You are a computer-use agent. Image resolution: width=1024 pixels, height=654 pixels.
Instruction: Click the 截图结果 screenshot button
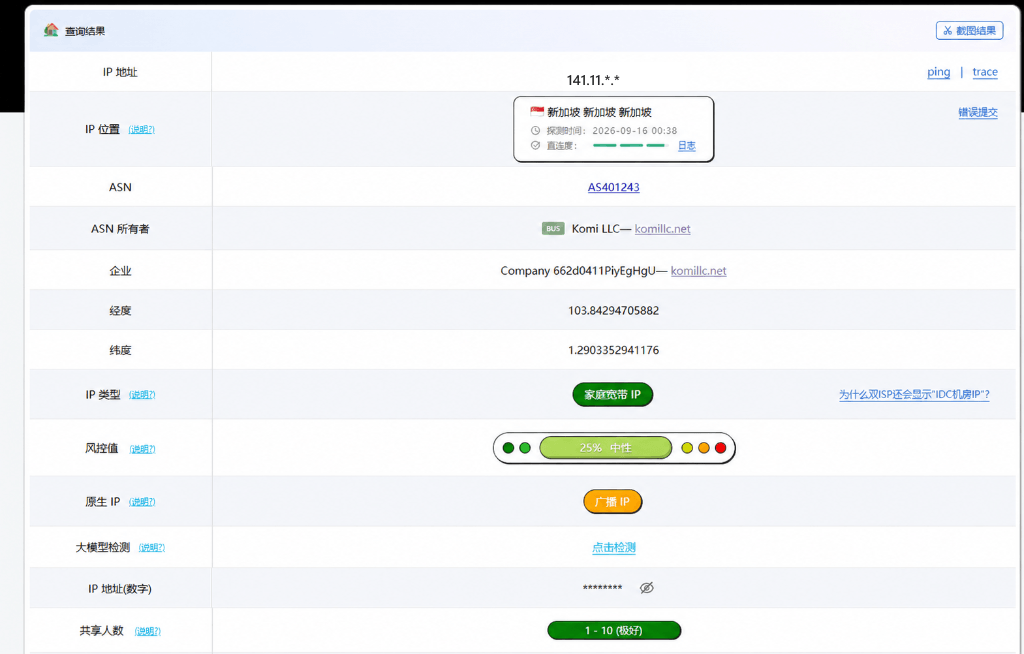pyautogui.click(x=969, y=31)
